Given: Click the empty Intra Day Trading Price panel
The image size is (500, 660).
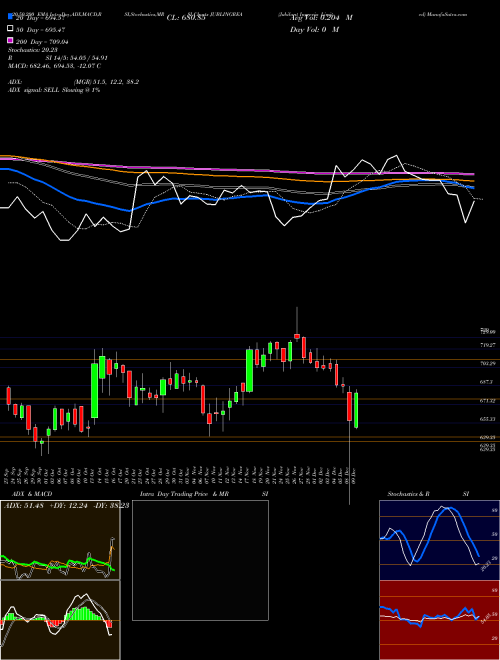Looking at the screenshot, I should (200, 560).
